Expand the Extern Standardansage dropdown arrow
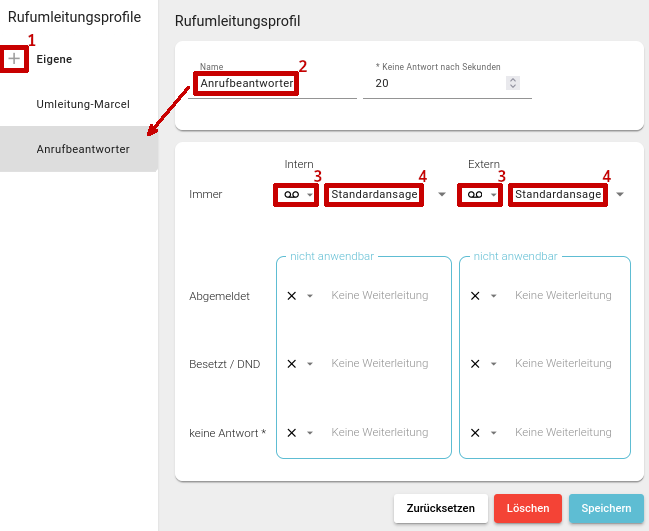 620,195
